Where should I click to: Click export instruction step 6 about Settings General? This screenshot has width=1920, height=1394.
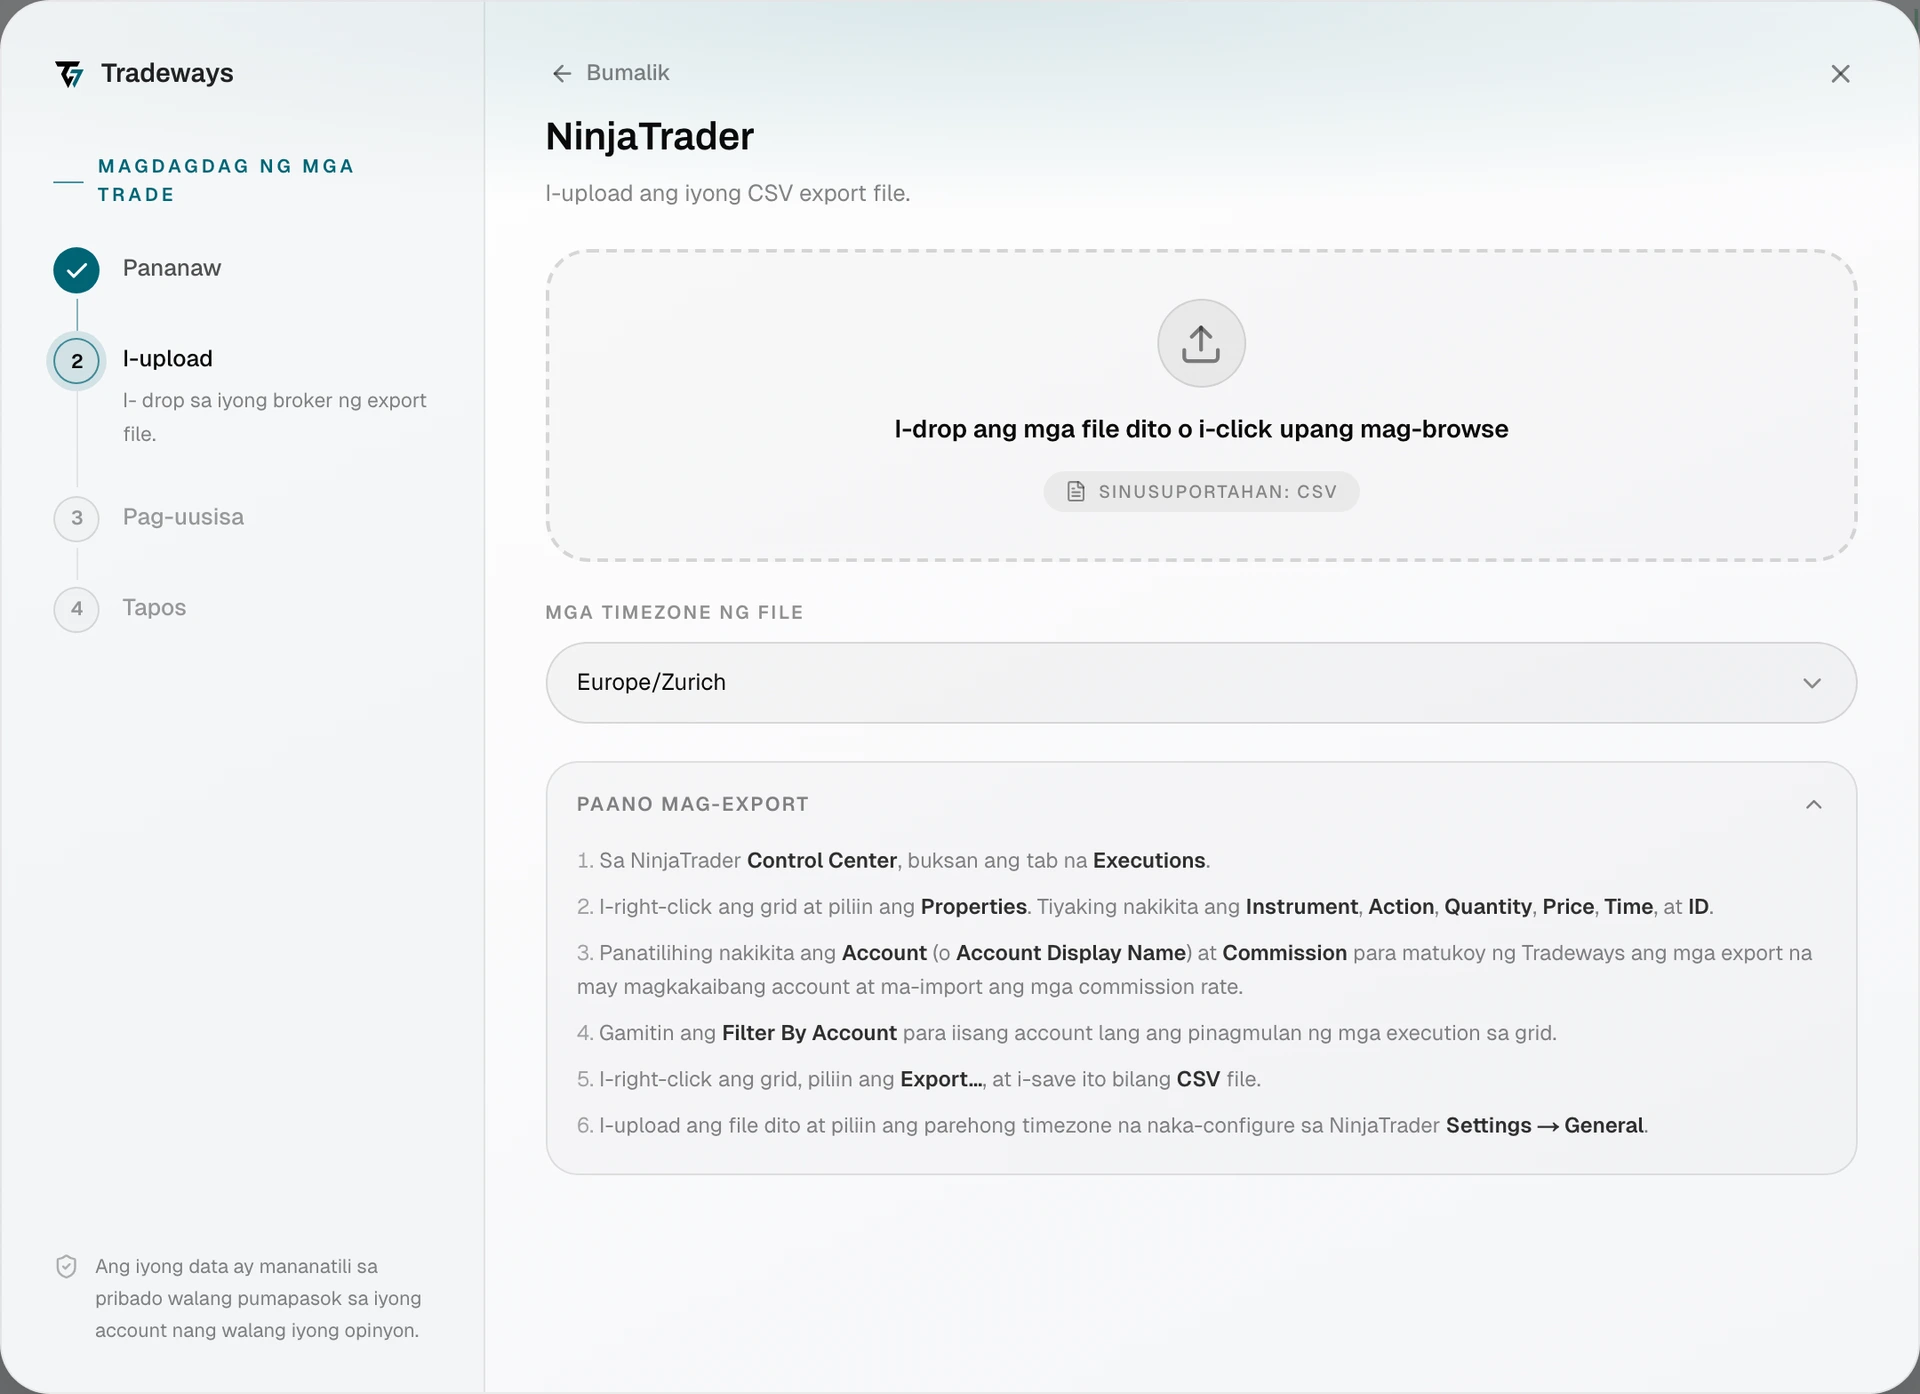[1112, 1126]
